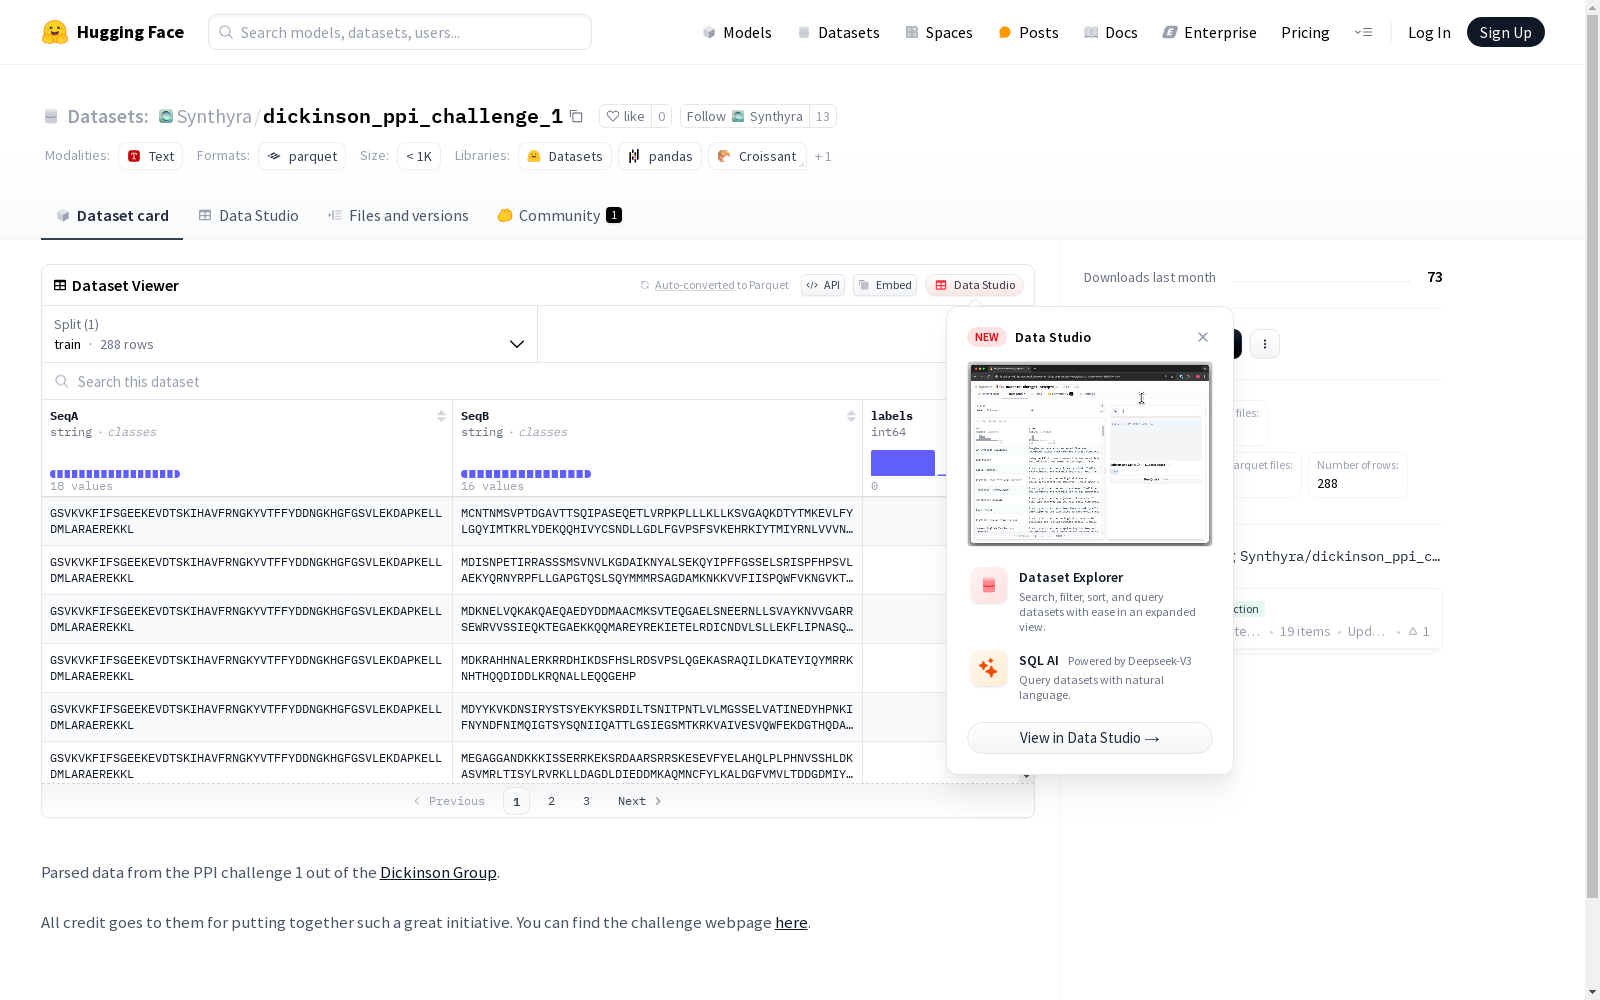Navigate to Posts
Screen dimensions: 1600x1000
click(1028, 32)
